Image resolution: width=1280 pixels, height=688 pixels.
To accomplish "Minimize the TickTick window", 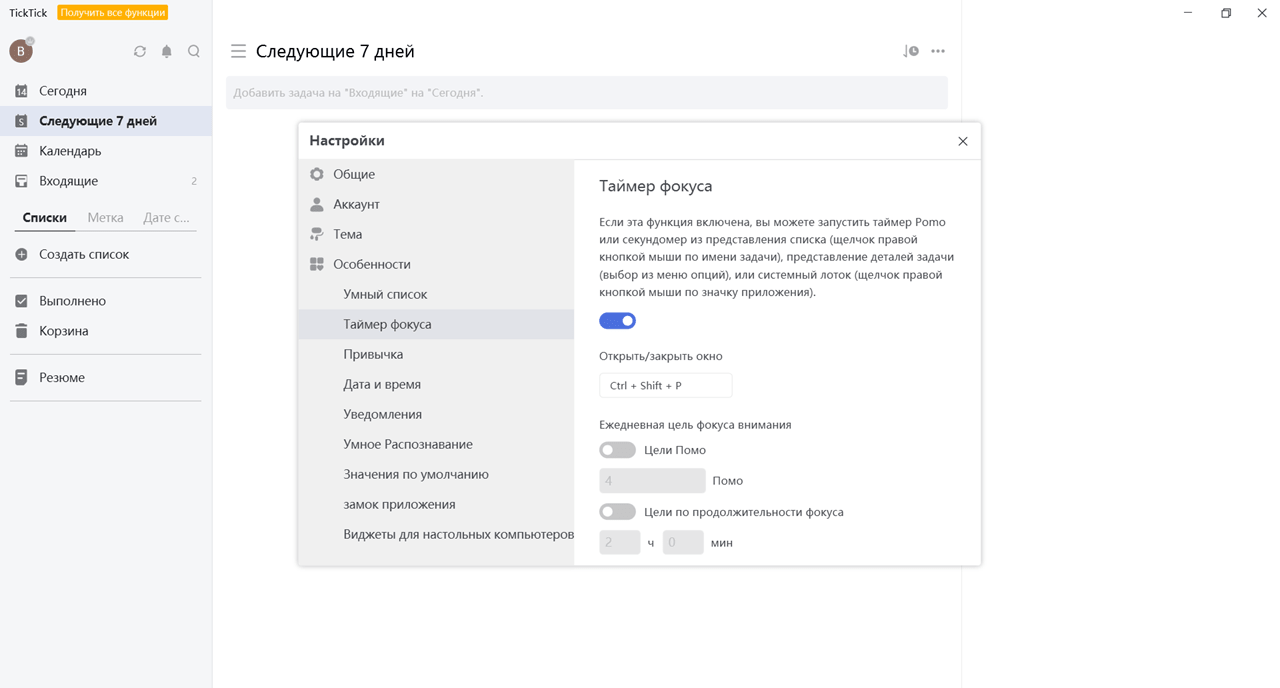I will 1188,13.
